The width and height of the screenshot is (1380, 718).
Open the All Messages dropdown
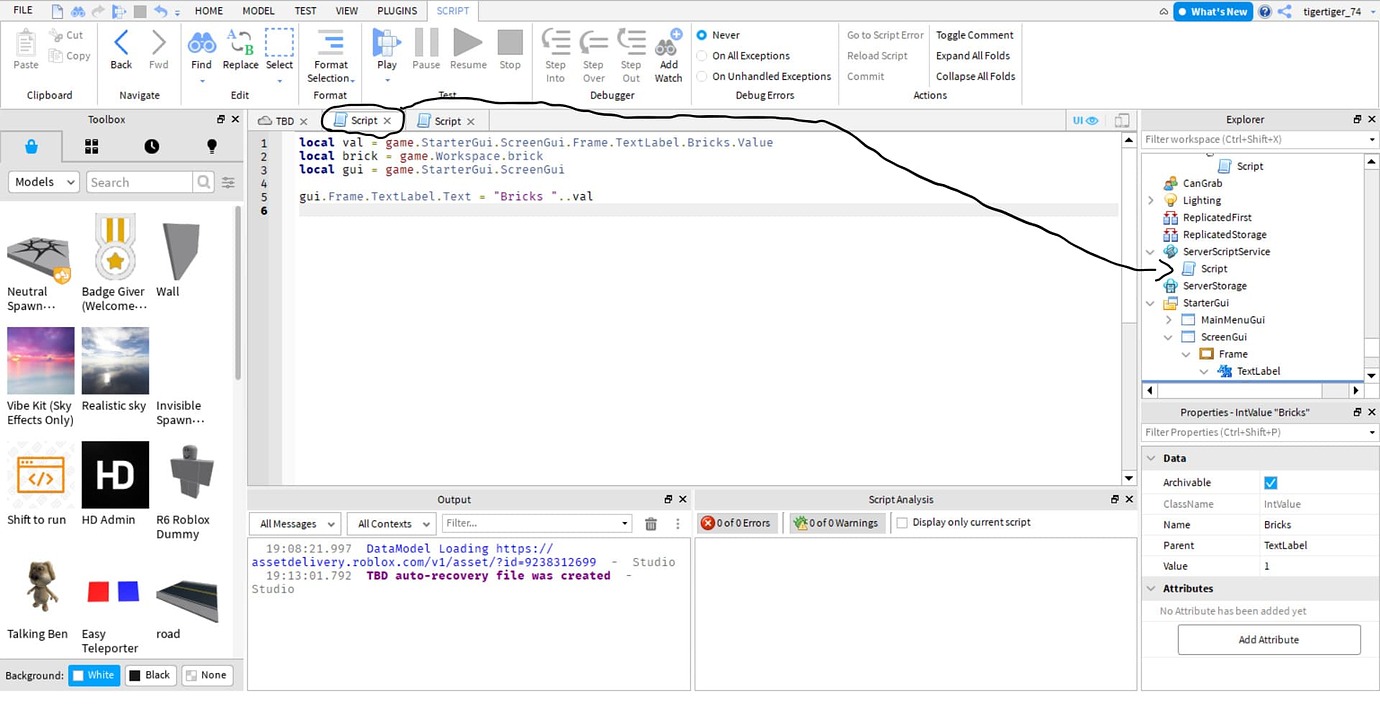point(295,523)
